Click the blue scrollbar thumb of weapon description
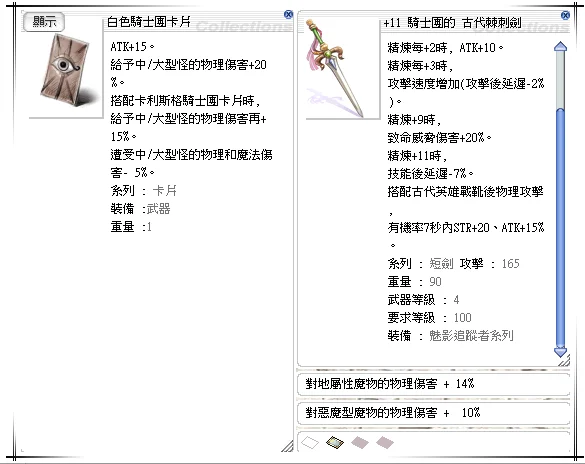585x464 pixels. point(561,228)
